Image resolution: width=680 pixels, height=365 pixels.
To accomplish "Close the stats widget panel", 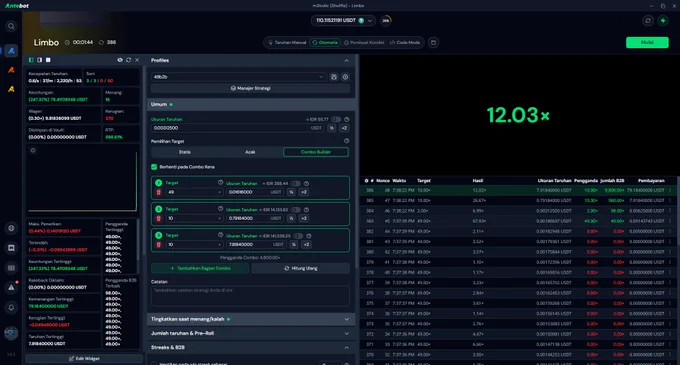I will tap(137, 60).
